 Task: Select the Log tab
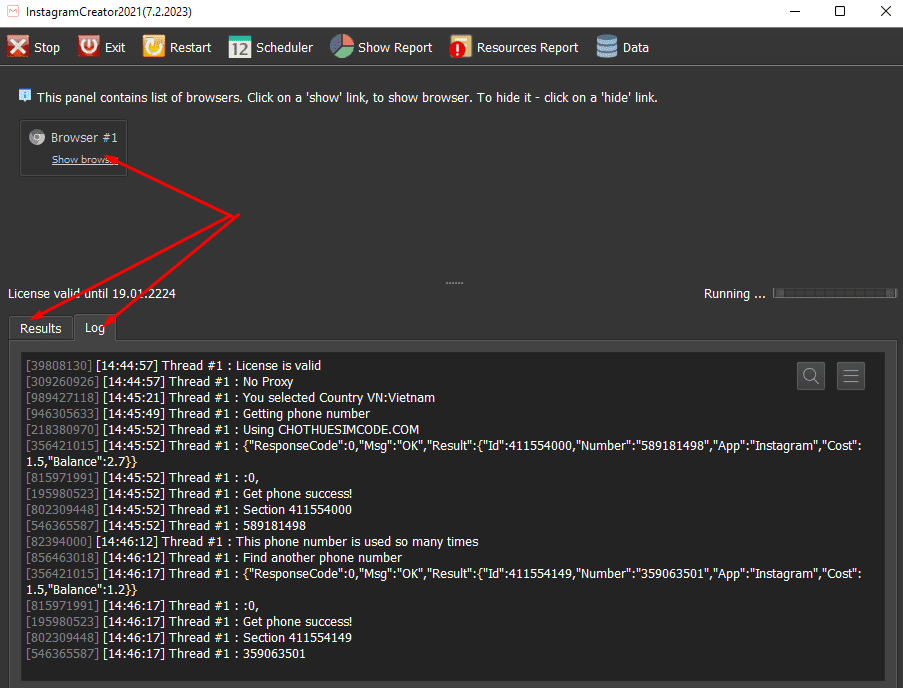click(95, 328)
